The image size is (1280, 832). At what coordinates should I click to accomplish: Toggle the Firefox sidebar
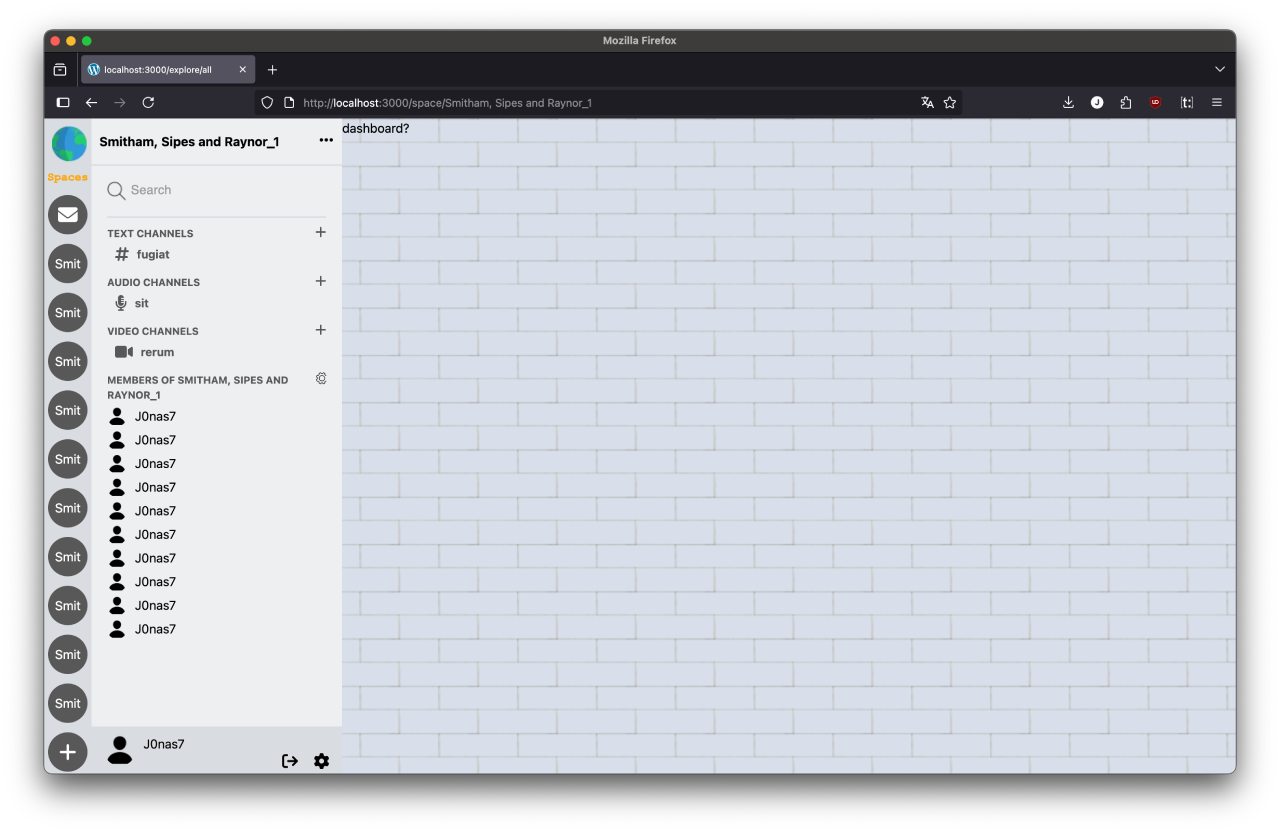point(63,102)
